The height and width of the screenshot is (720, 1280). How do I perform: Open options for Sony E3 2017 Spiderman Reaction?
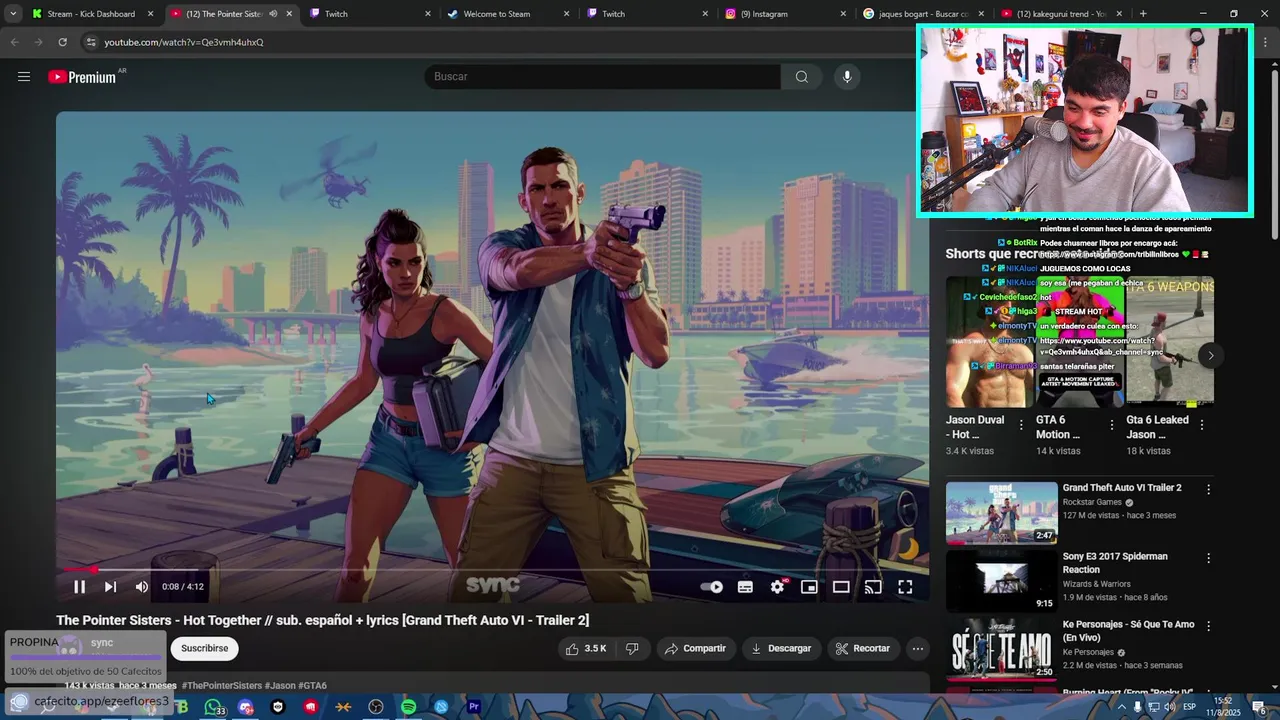1208,558
